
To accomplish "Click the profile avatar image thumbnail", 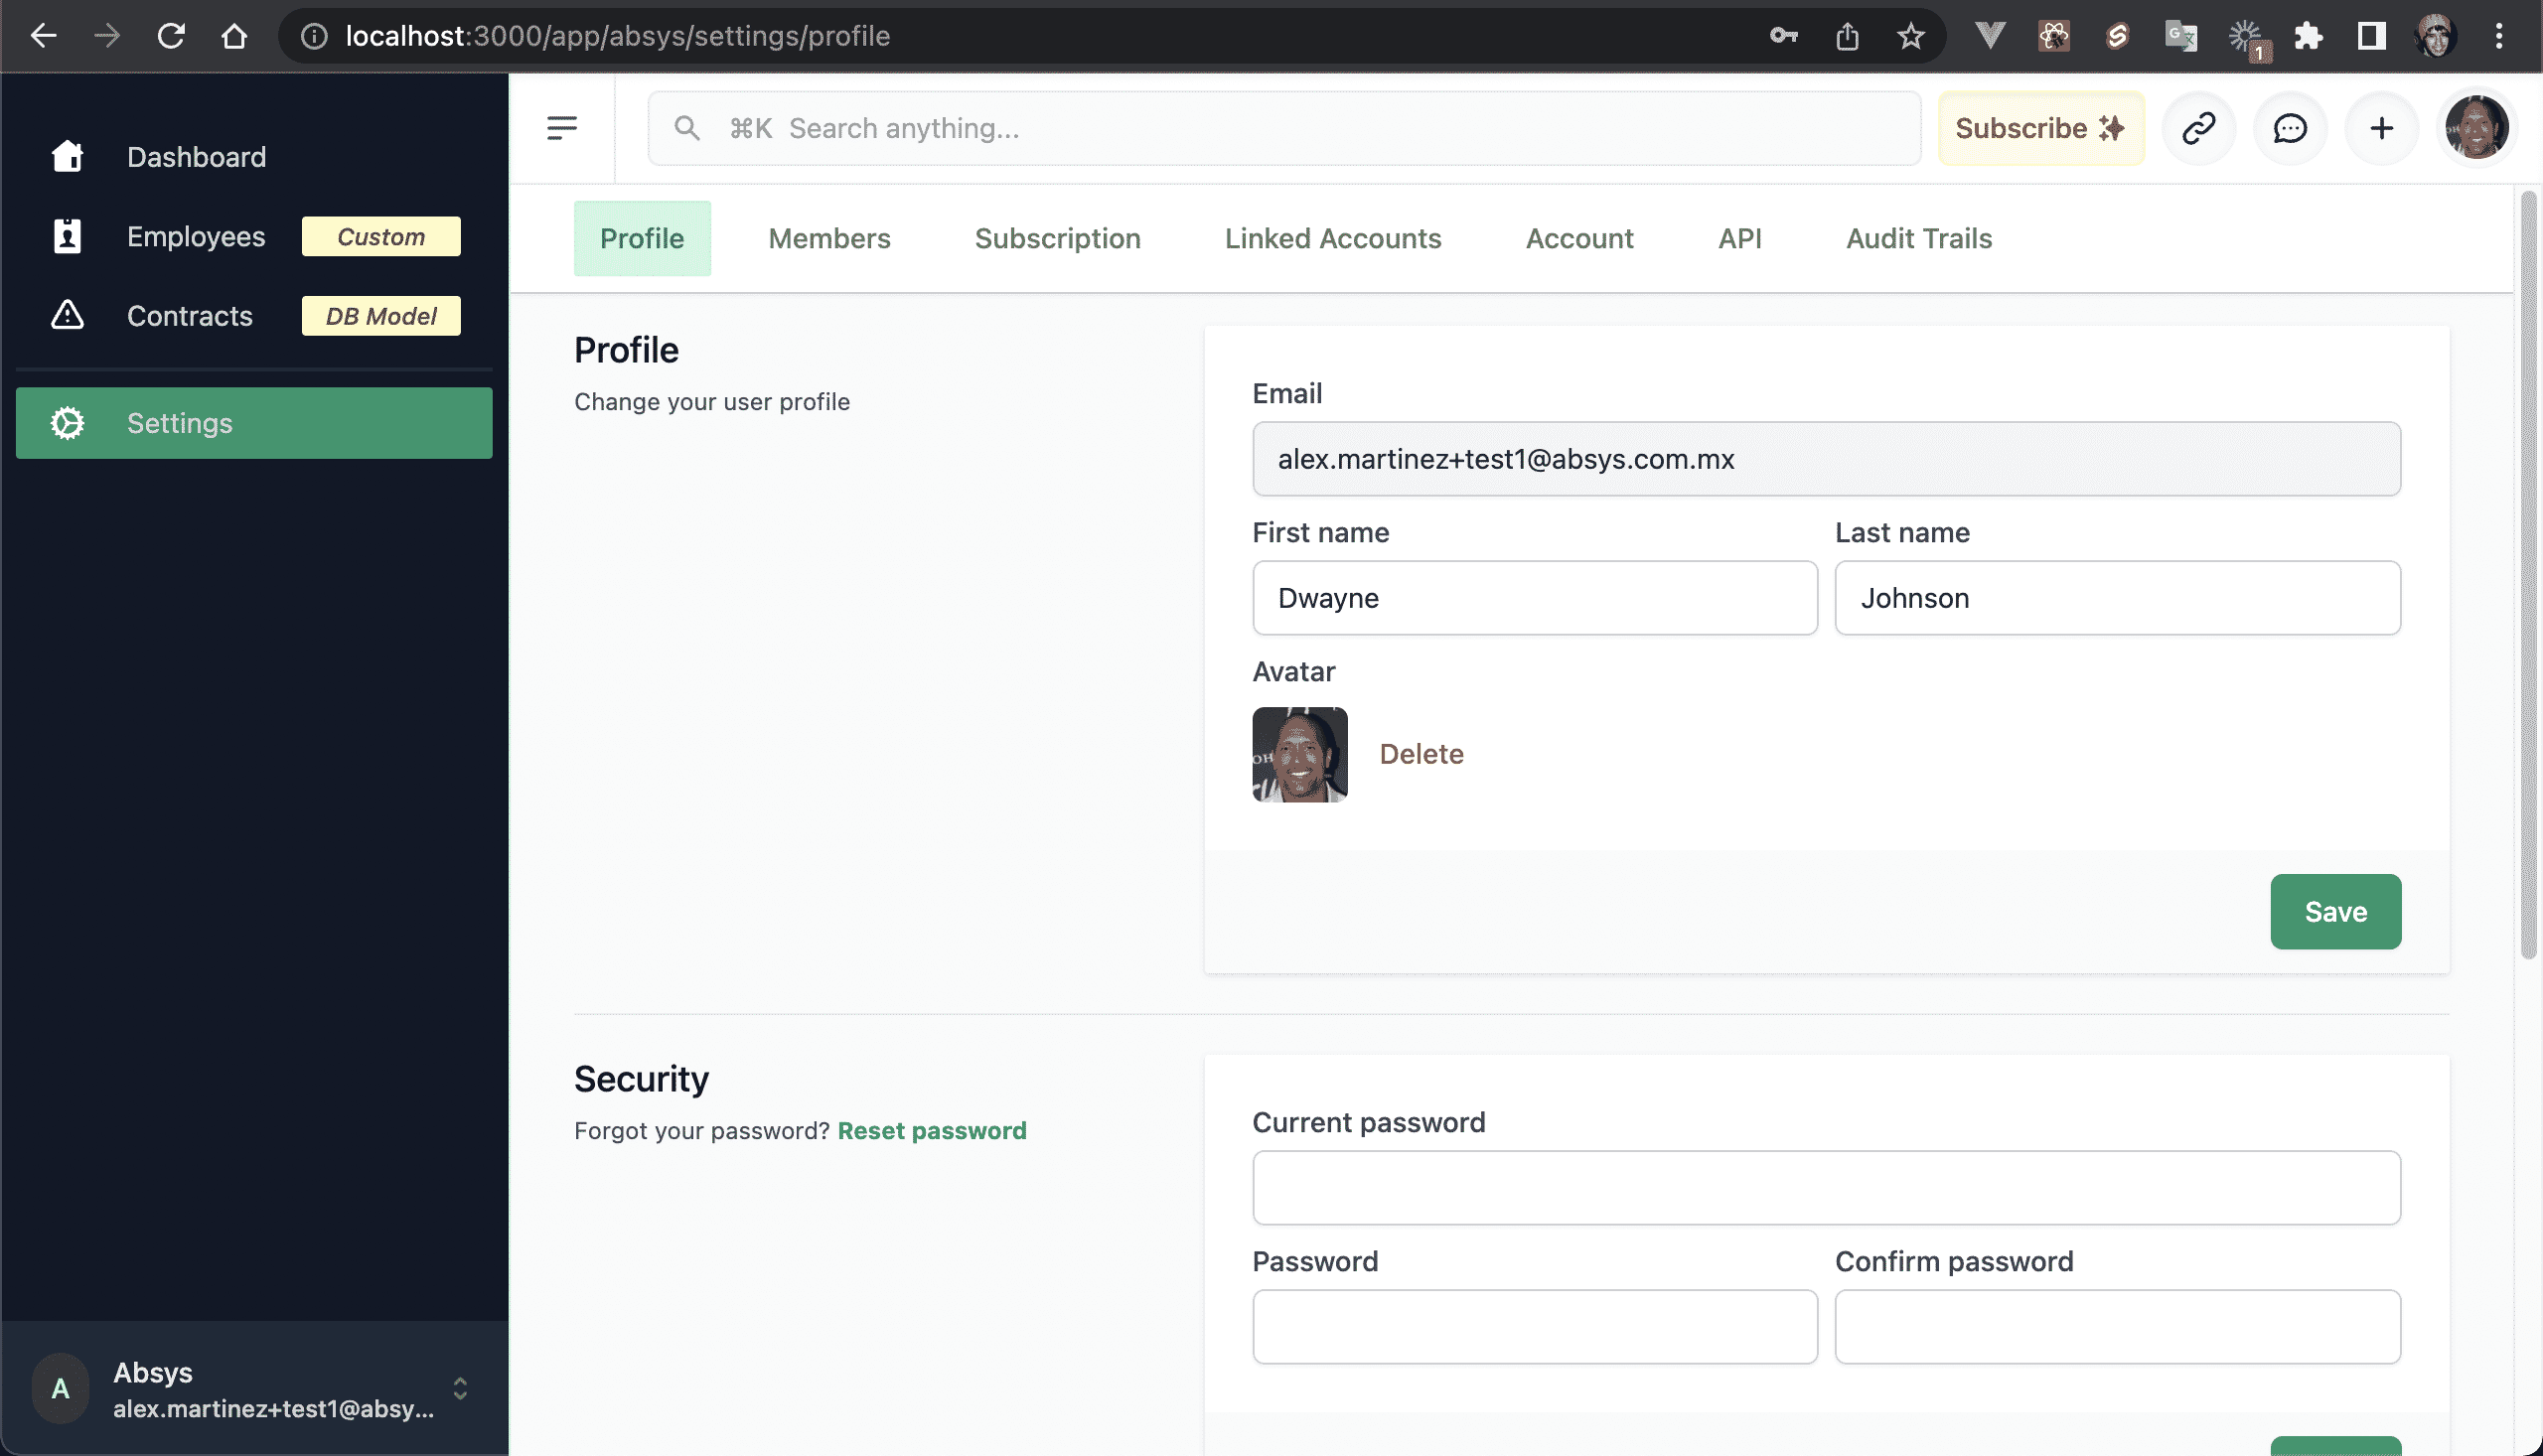I will [x=1299, y=754].
